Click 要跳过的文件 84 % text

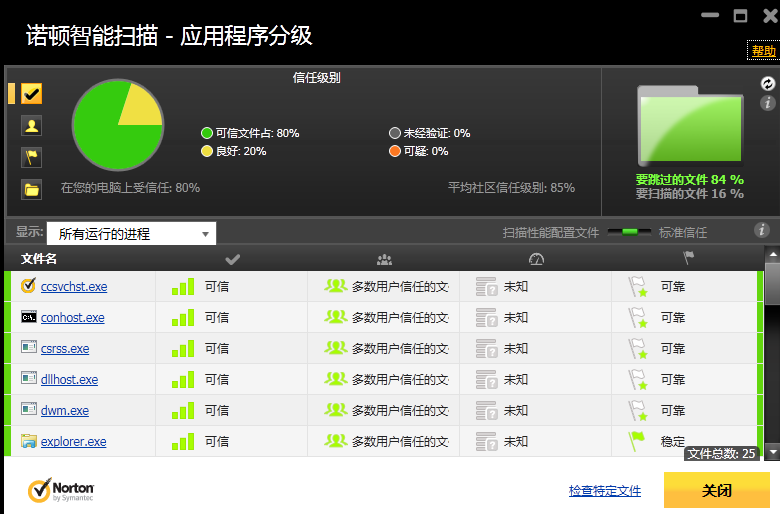pyautogui.click(x=689, y=179)
